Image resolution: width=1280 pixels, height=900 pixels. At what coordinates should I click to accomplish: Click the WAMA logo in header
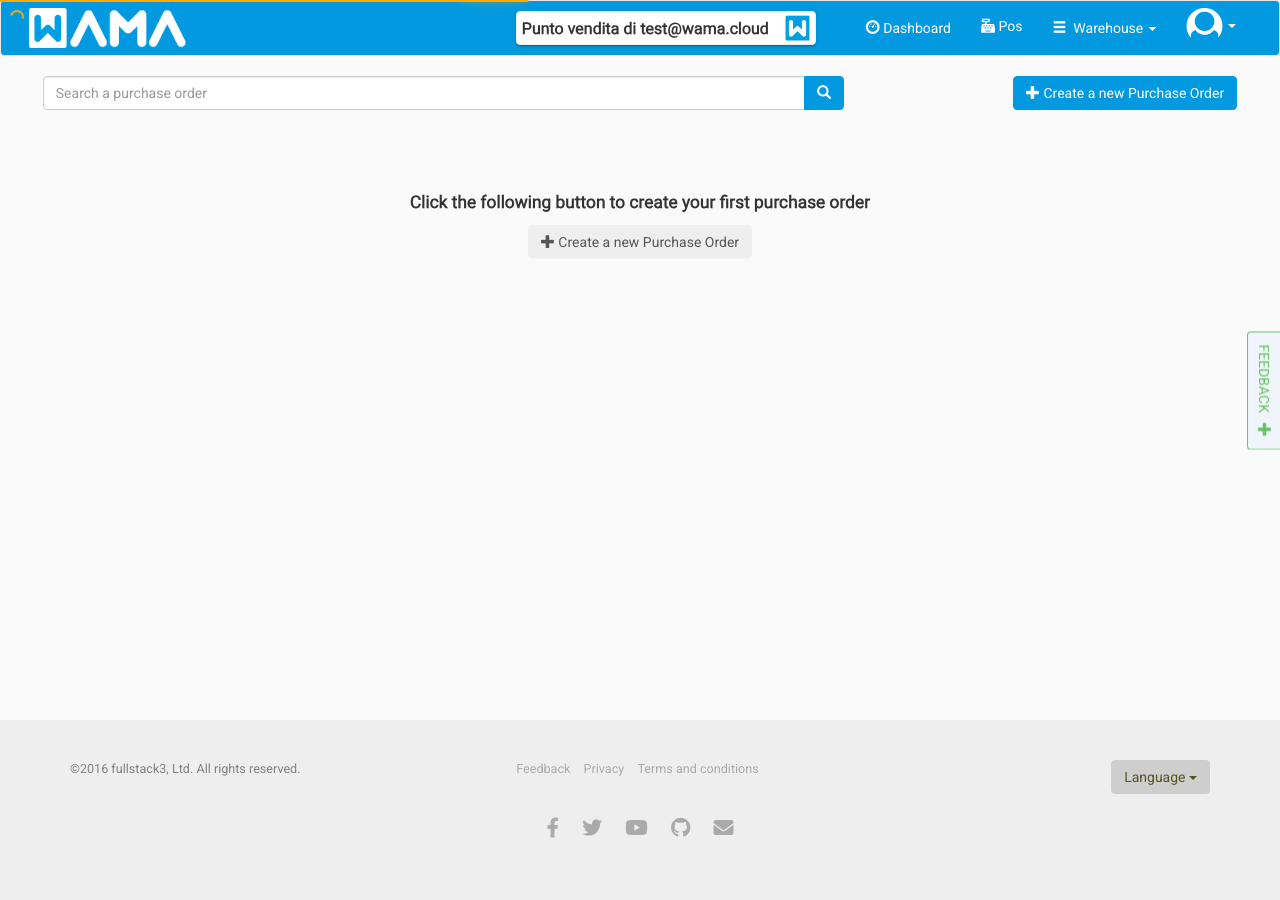(107, 28)
